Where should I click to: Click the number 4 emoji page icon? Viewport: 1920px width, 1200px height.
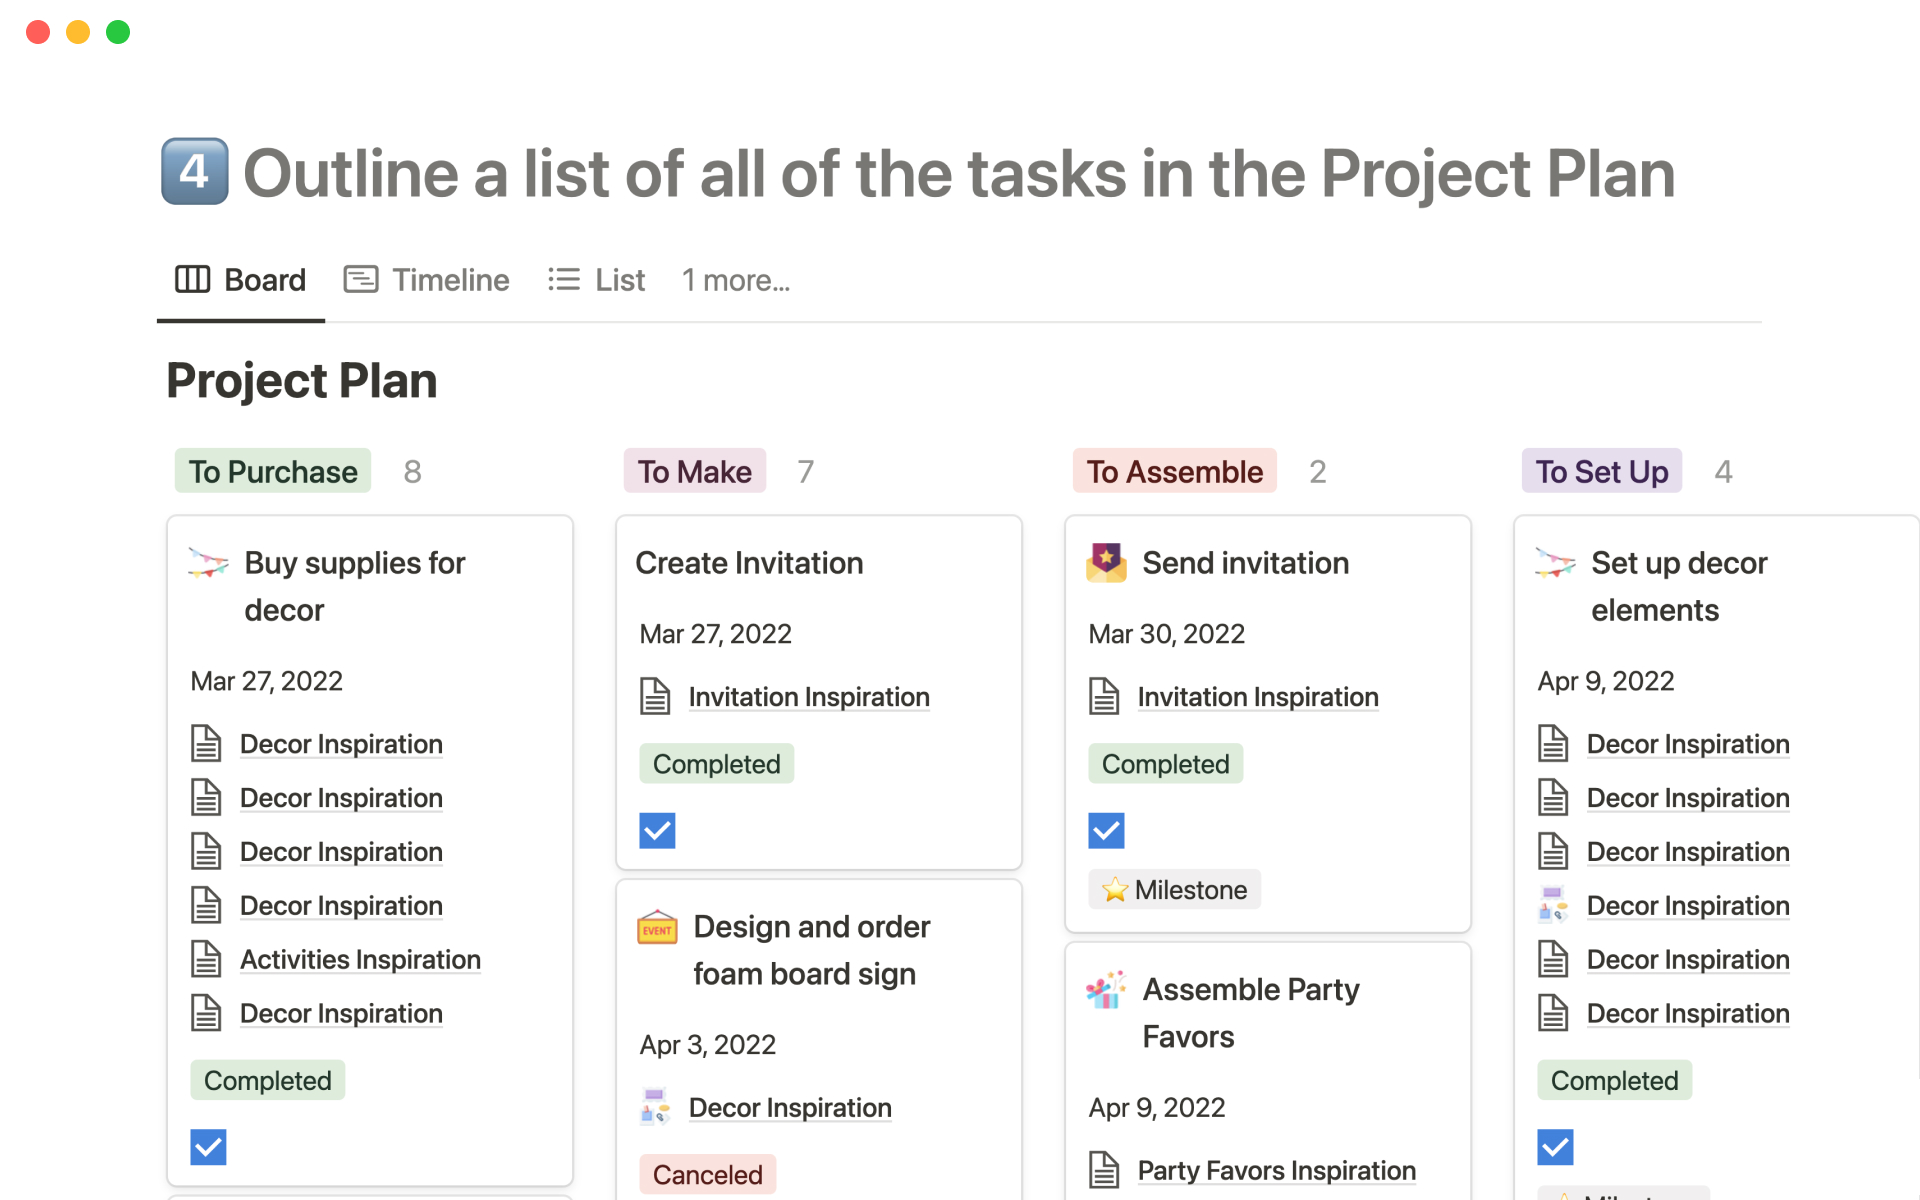[x=195, y=172]
